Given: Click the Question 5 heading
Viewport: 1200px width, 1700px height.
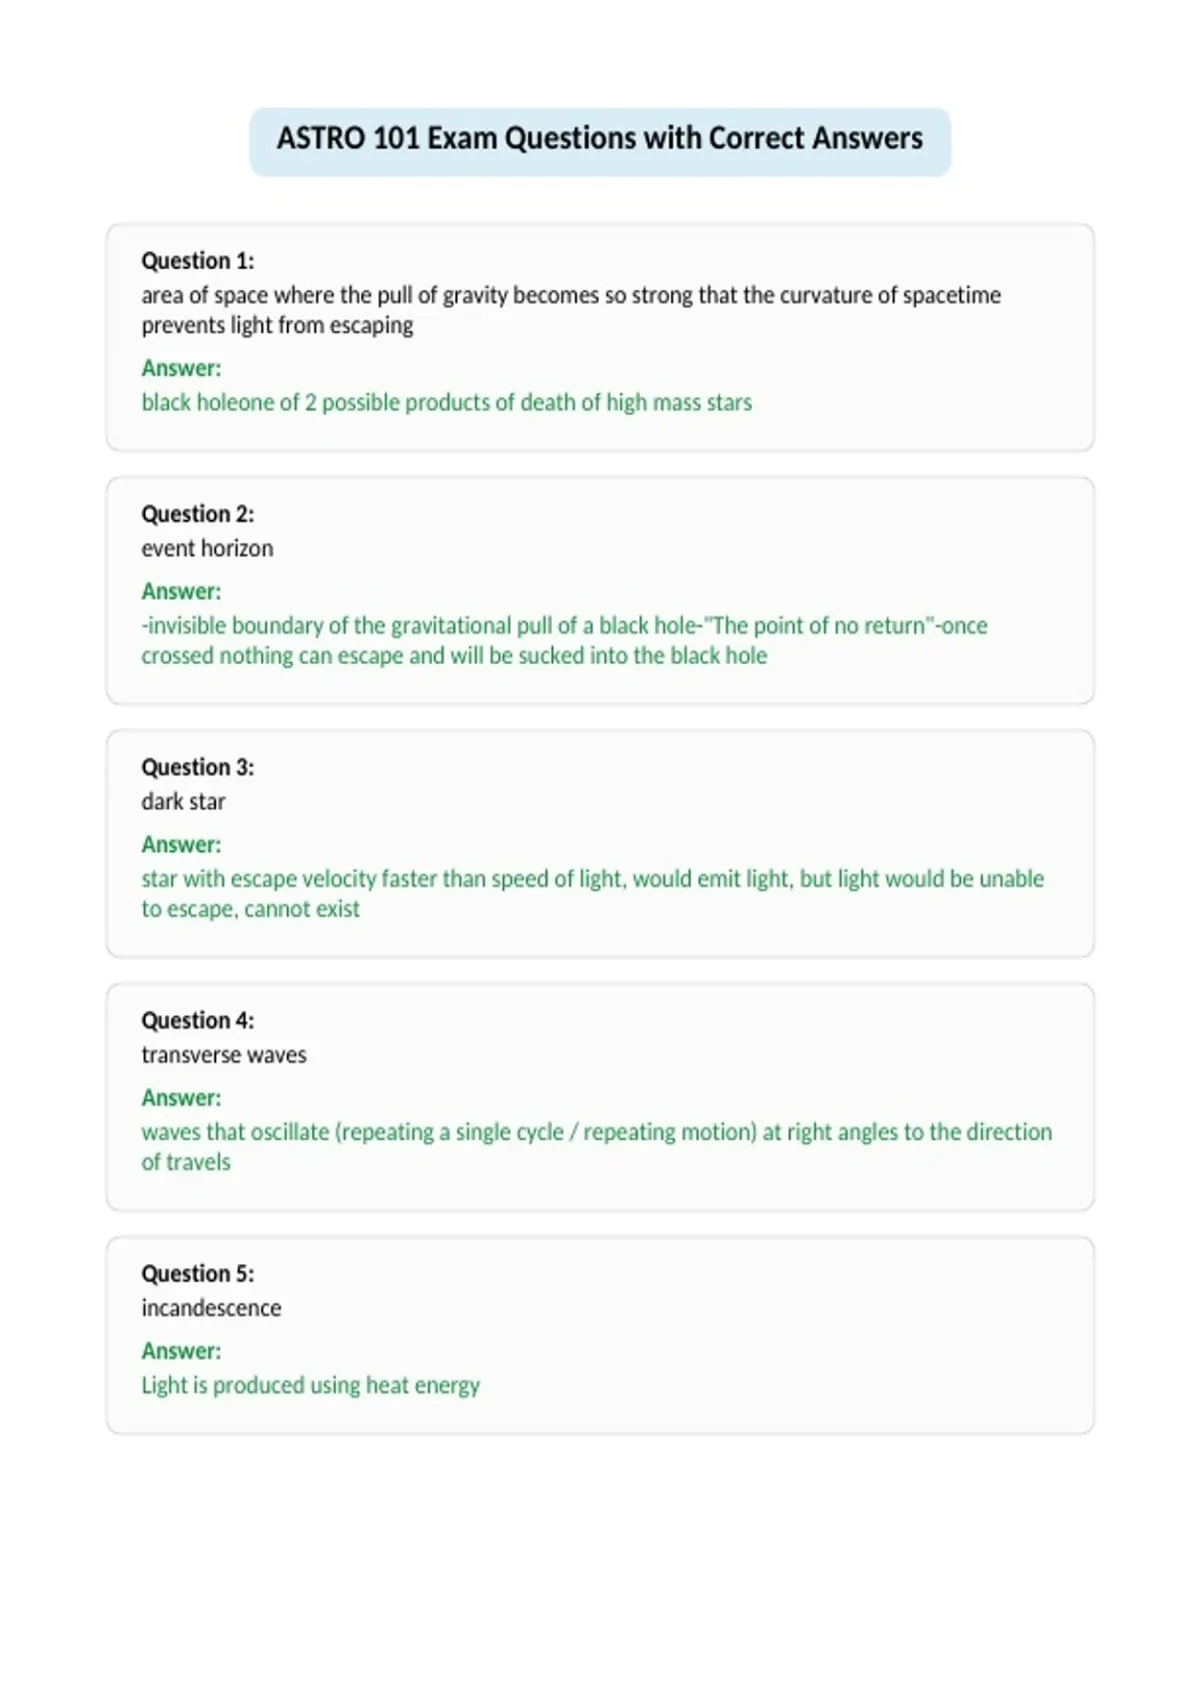Looking at the screenshot, I should click(x=198, y=1273).
